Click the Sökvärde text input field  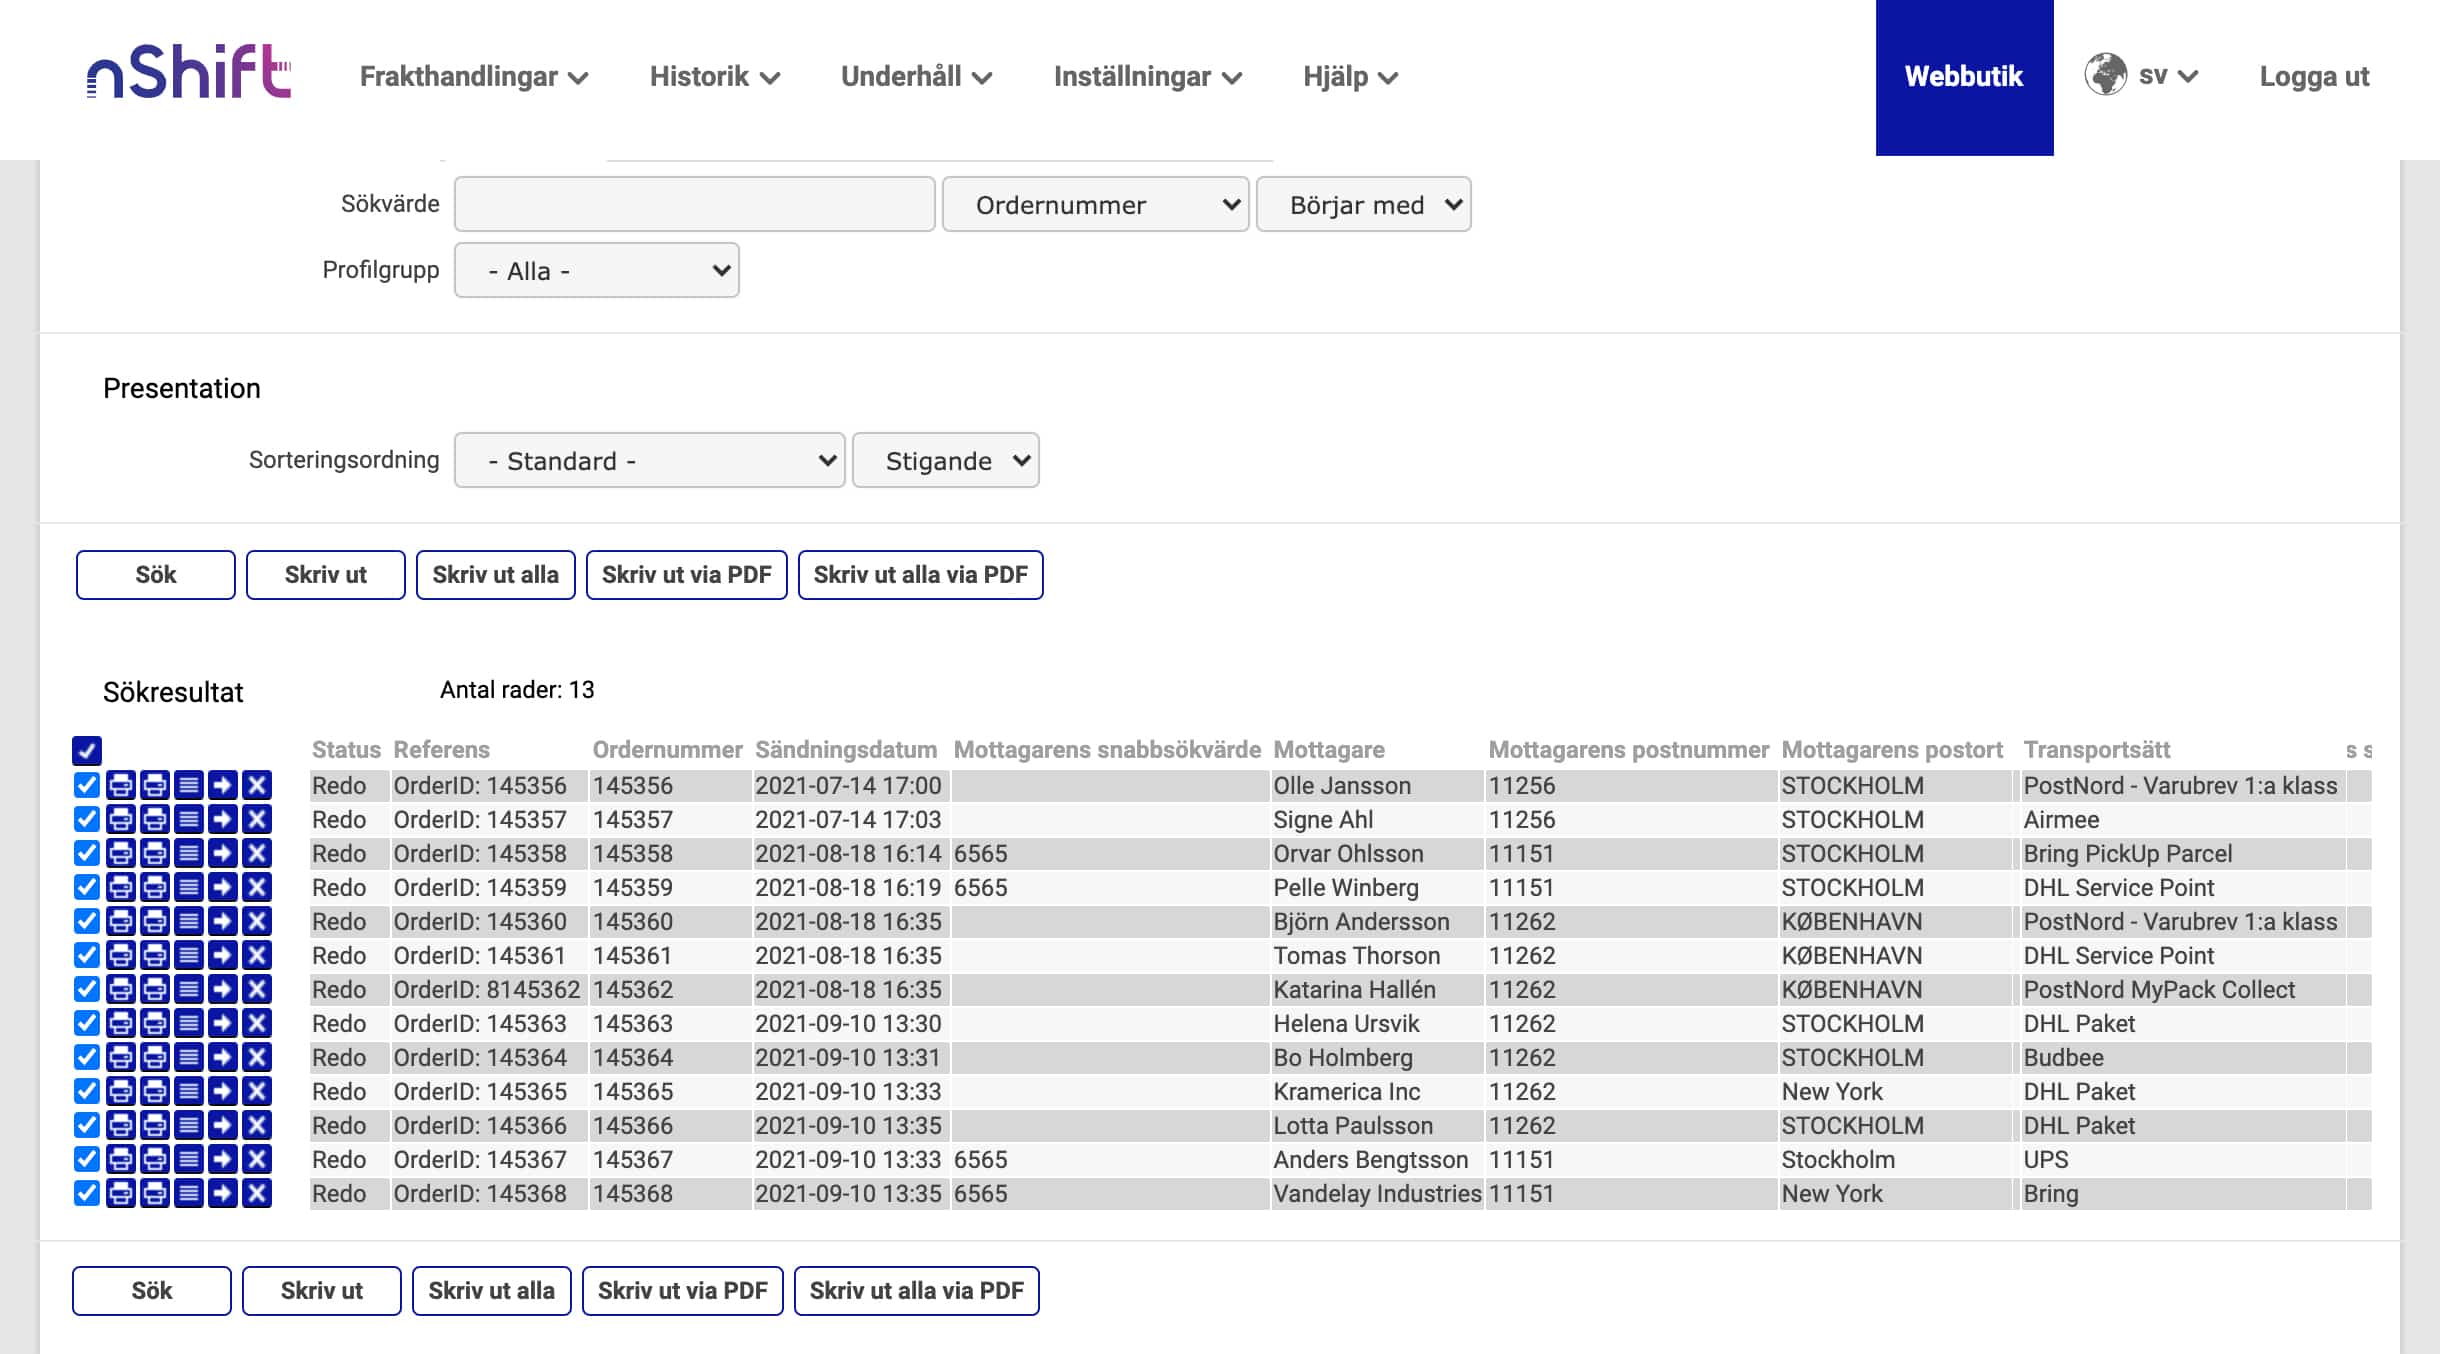click(694, 205)
